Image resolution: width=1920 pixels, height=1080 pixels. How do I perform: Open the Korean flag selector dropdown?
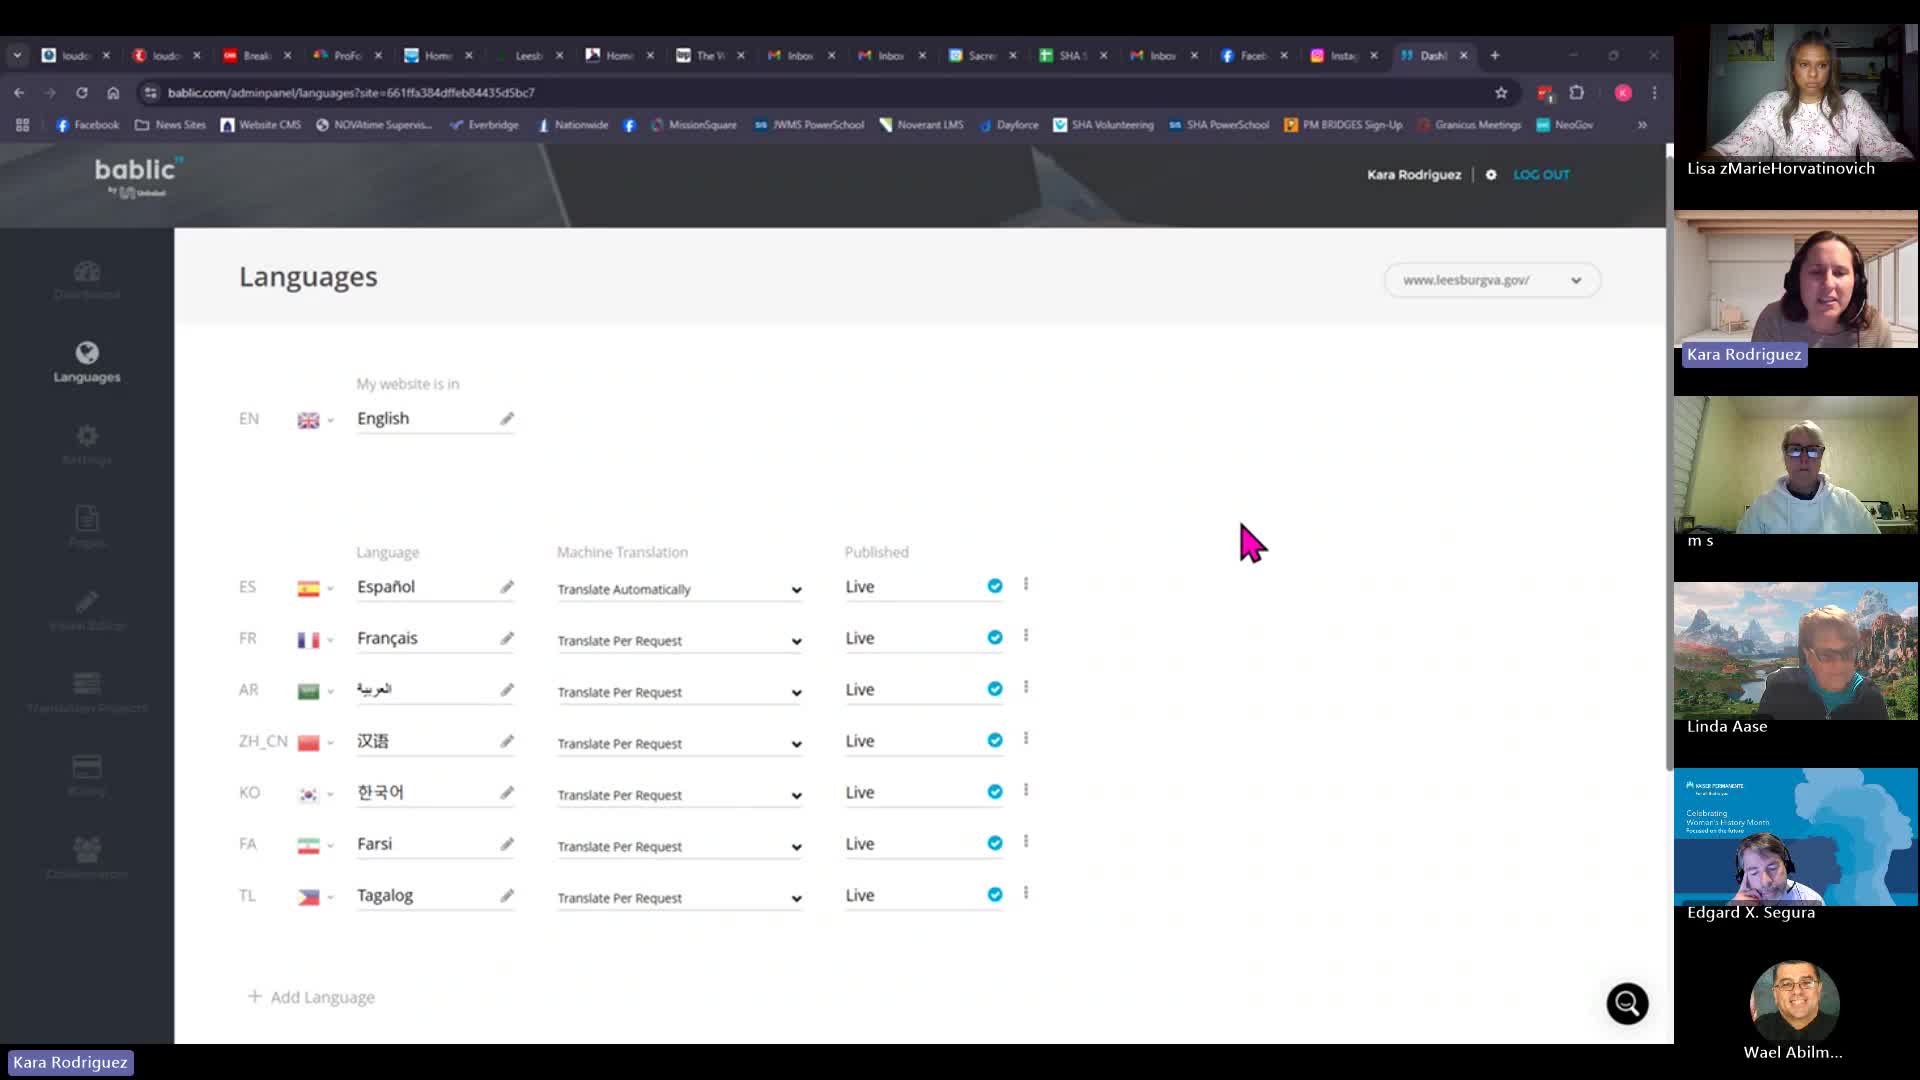[315, 794]
